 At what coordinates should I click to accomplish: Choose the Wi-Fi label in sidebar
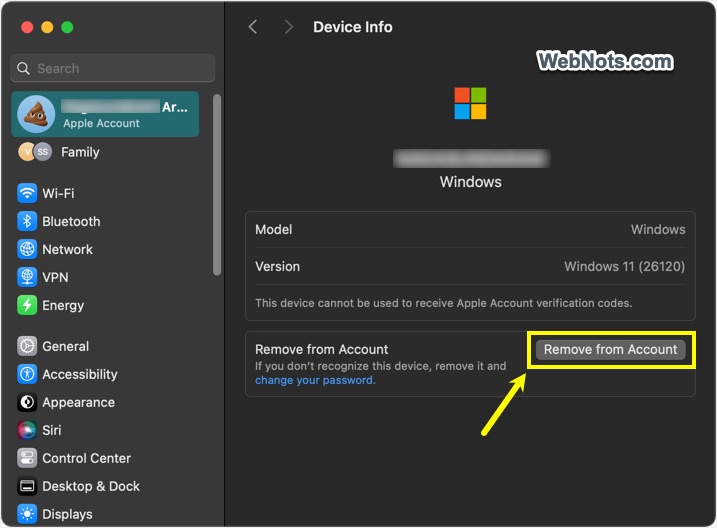pos(58,193)
